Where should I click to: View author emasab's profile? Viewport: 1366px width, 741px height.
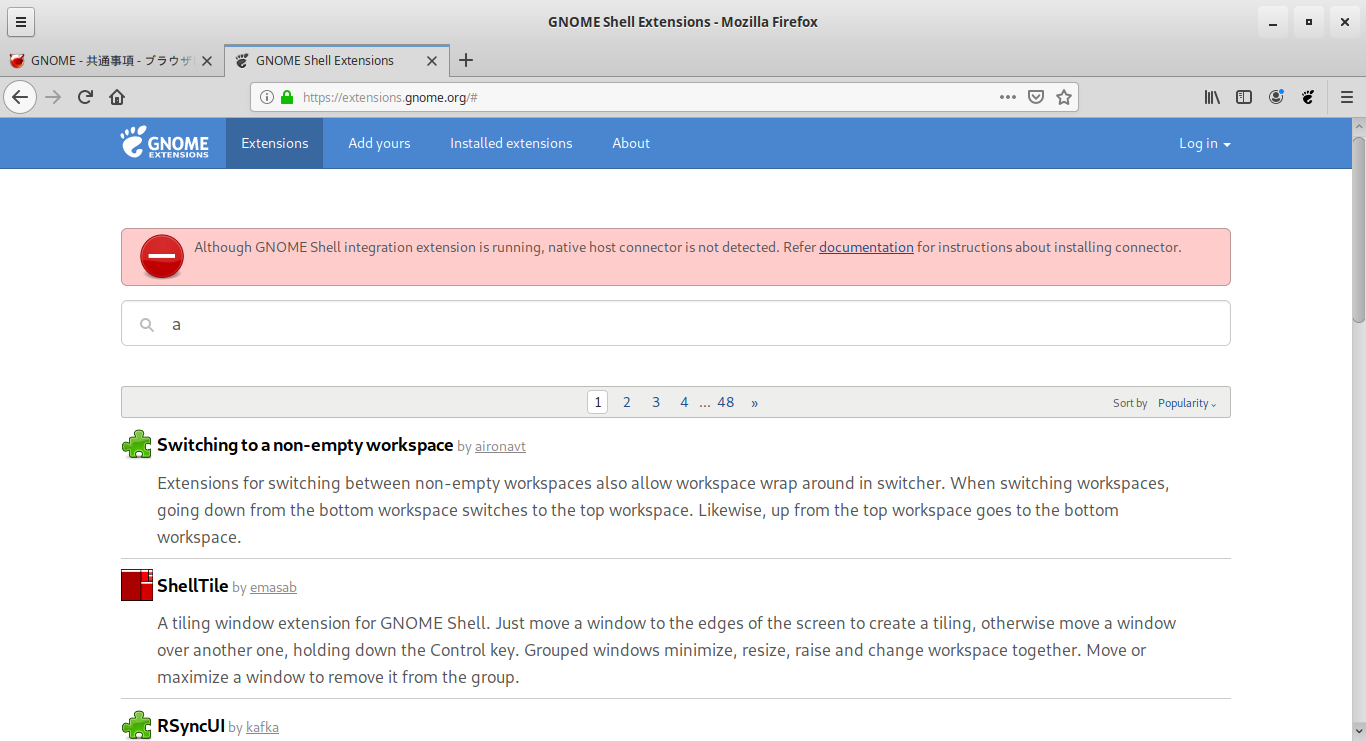tap(273, 587)
